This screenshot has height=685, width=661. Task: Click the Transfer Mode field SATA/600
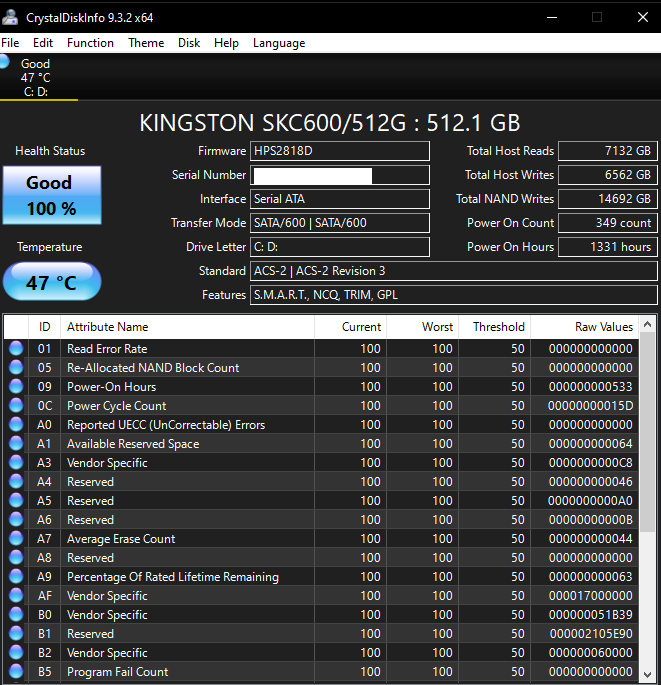339,223
